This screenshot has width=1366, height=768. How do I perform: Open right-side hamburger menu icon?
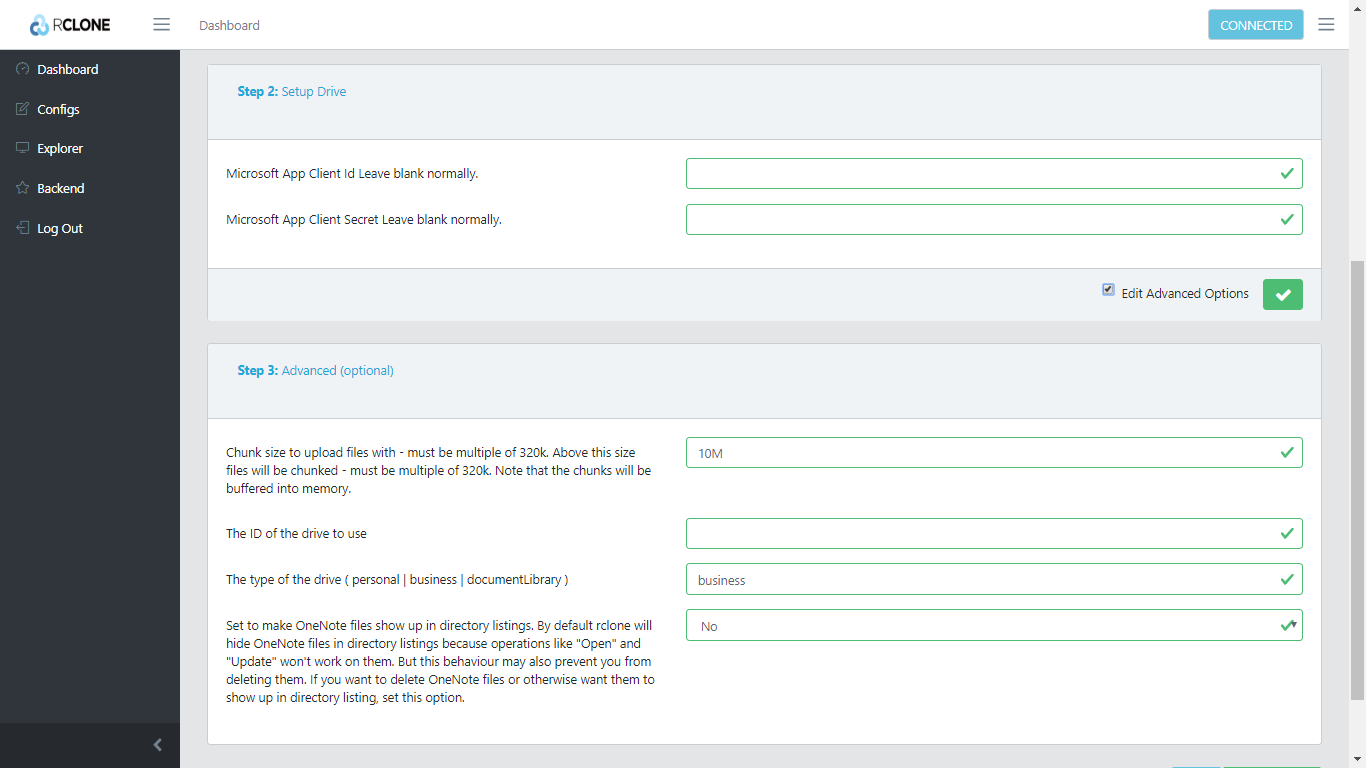point(1326,25)
